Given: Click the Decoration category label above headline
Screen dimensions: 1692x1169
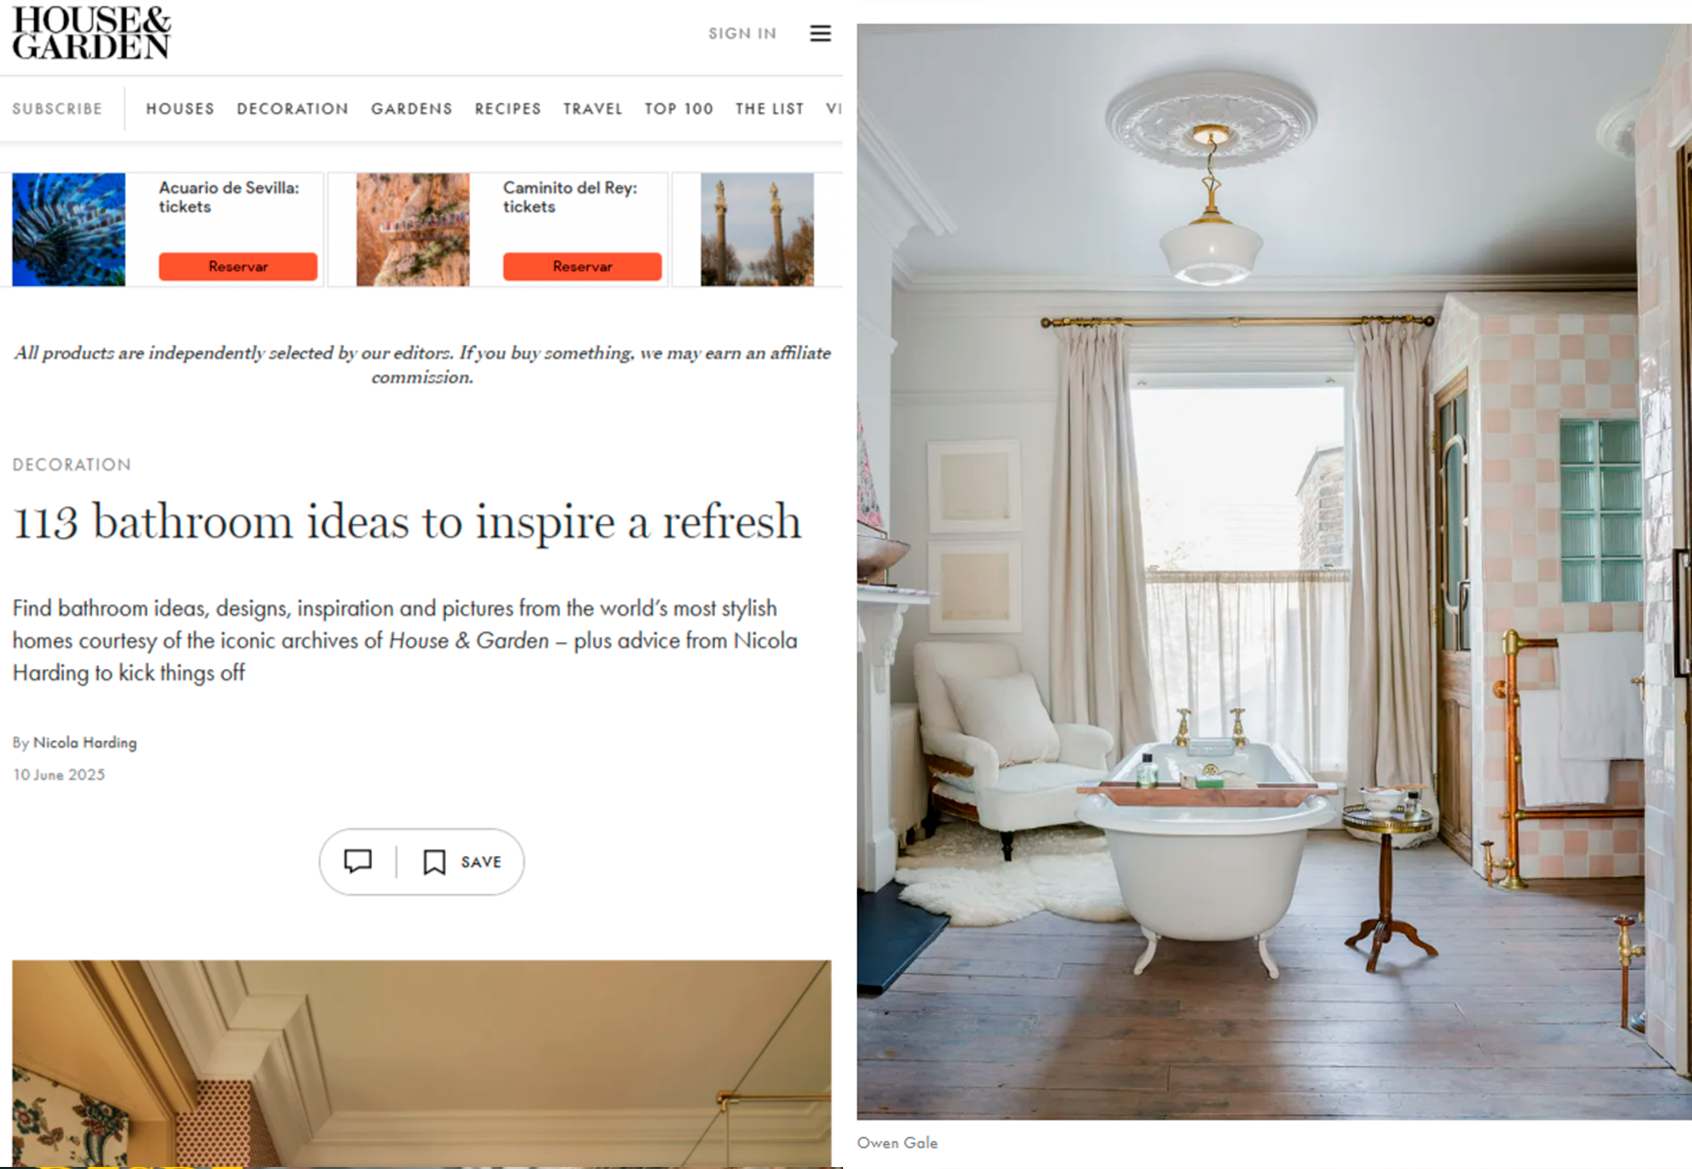Looking at the screenshot, I should click(x=72, y=464).
